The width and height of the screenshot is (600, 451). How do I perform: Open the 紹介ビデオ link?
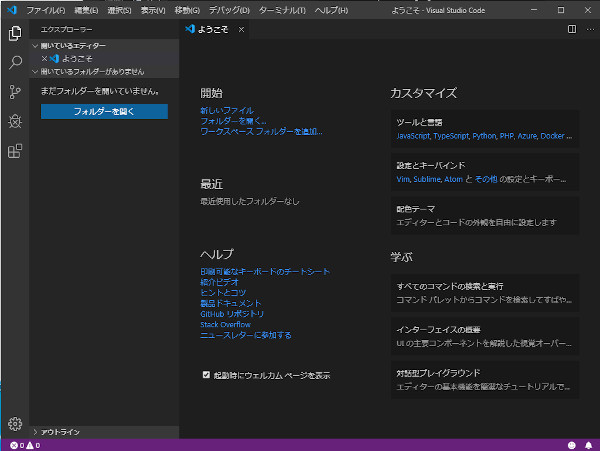pyautogui.click(x=219, y=282)
